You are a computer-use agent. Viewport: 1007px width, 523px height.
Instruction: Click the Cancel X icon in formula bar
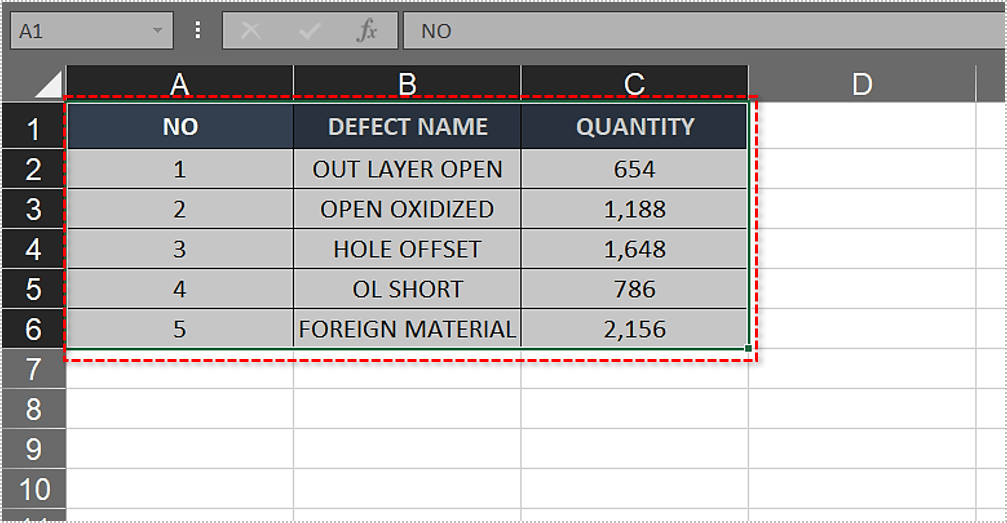tap(251, 31)
